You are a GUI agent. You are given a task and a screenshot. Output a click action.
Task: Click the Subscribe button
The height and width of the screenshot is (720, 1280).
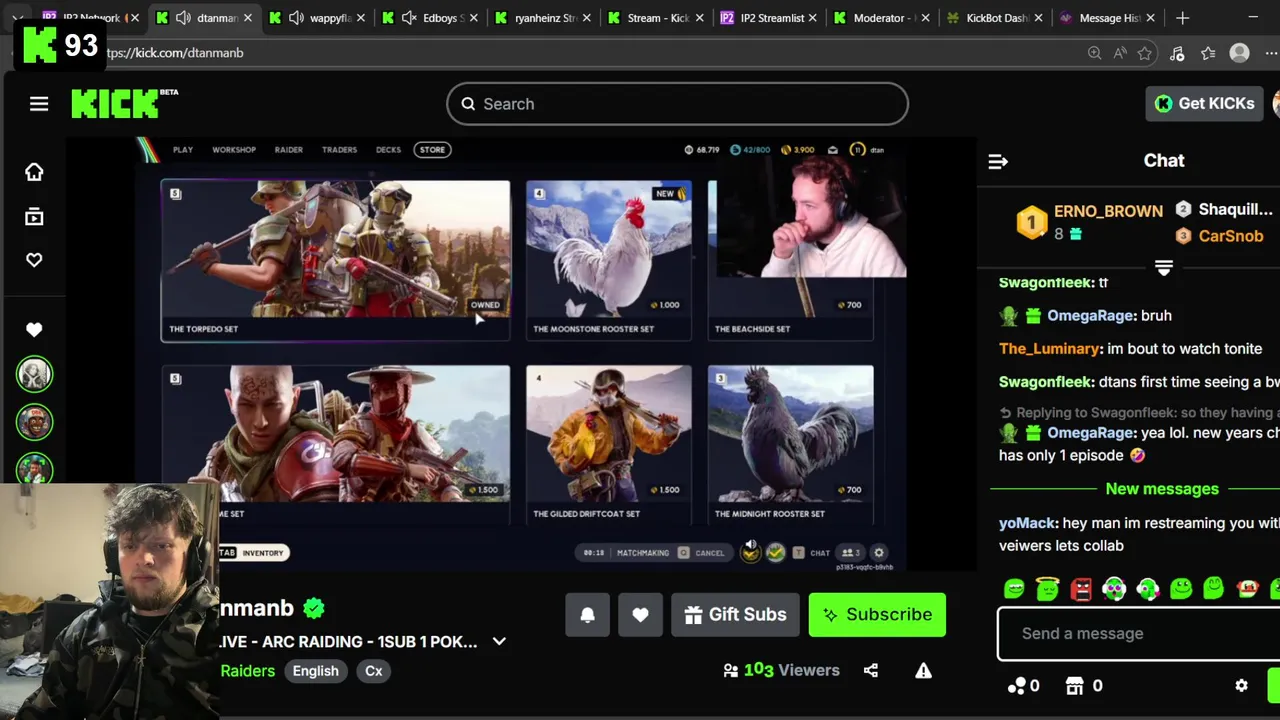877,615
